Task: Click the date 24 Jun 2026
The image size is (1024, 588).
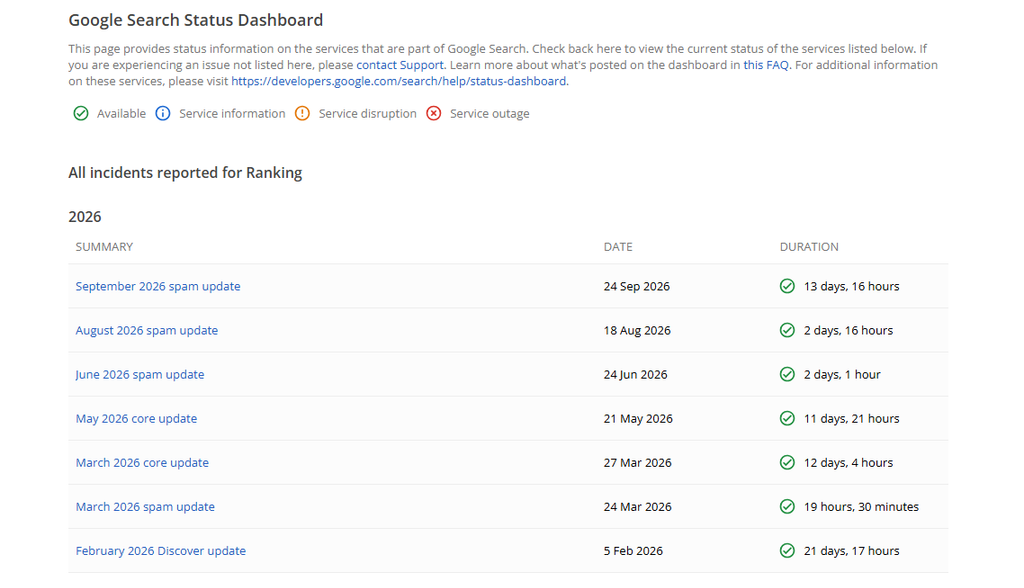Action: [x=635, y=374]
